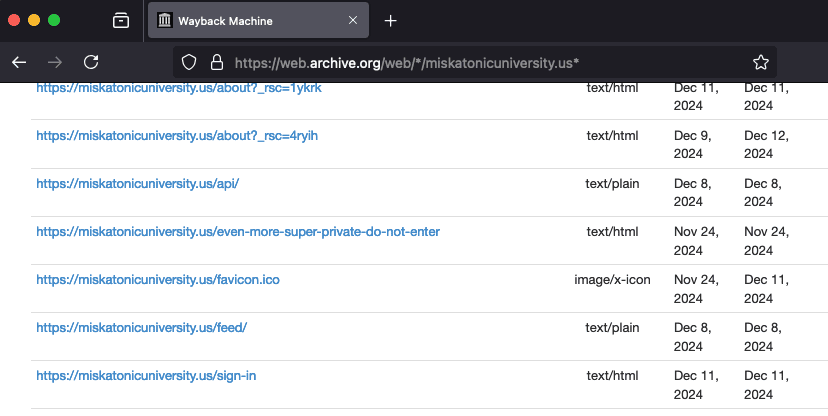
Task: Open the tab overview box icon
Action: coord(121,21)
